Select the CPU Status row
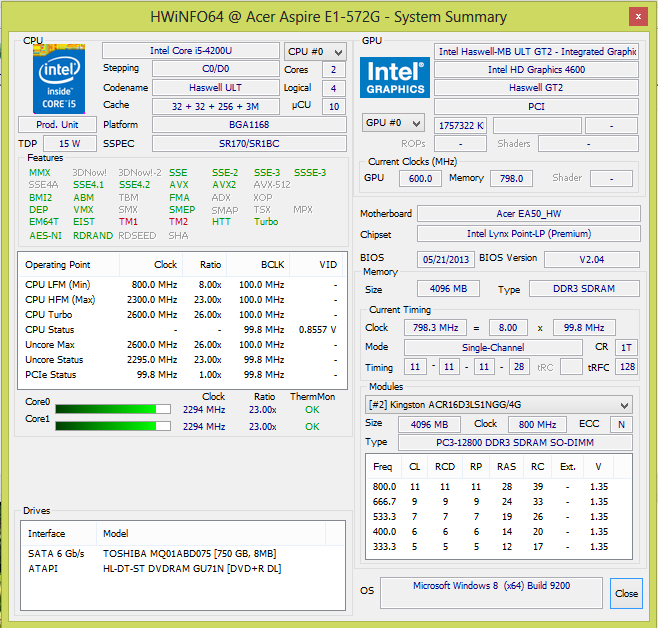Screen dimensions: 658x628 (x=182, y=330)
